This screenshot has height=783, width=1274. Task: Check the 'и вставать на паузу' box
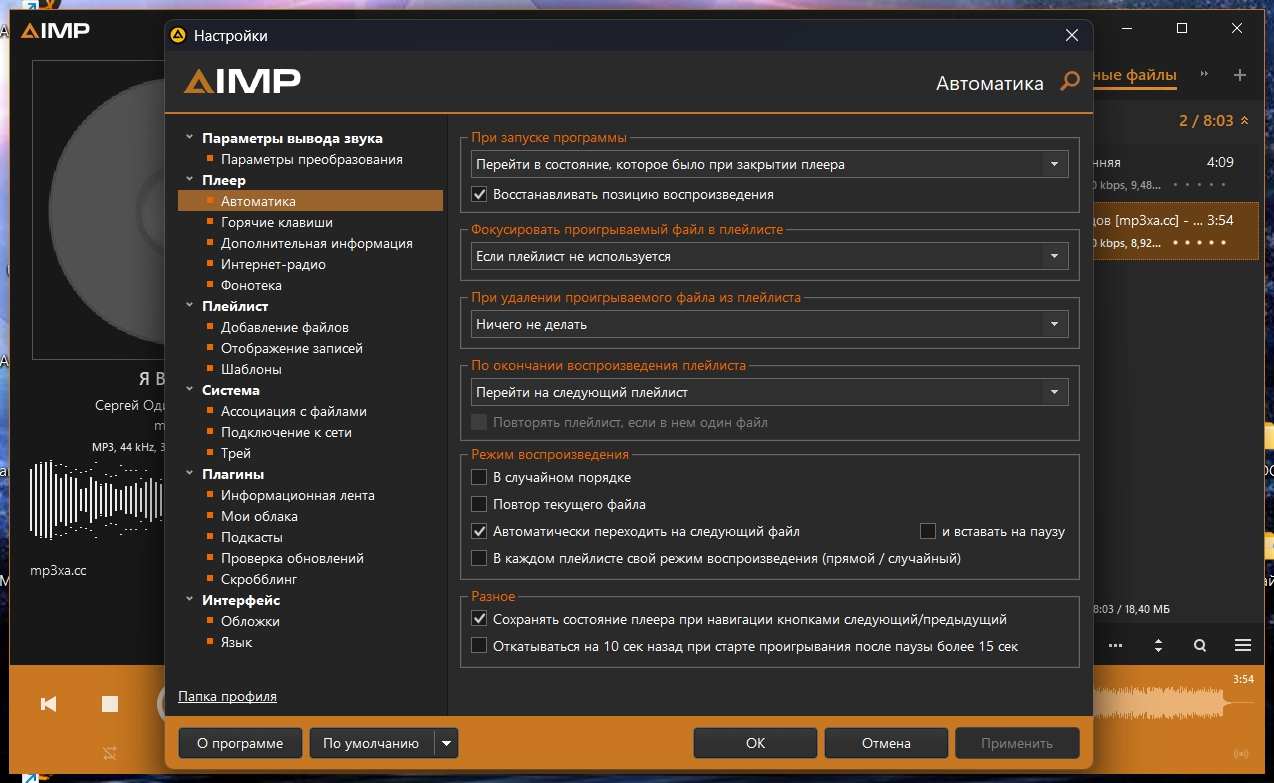pyautogui.click(x=928, y=531)
